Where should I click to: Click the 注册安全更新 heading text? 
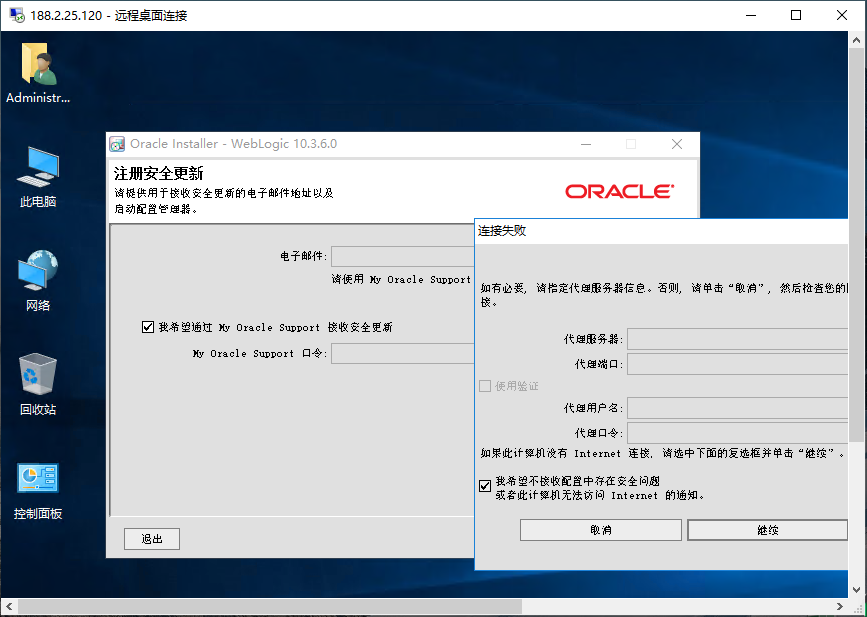point(159,174)
